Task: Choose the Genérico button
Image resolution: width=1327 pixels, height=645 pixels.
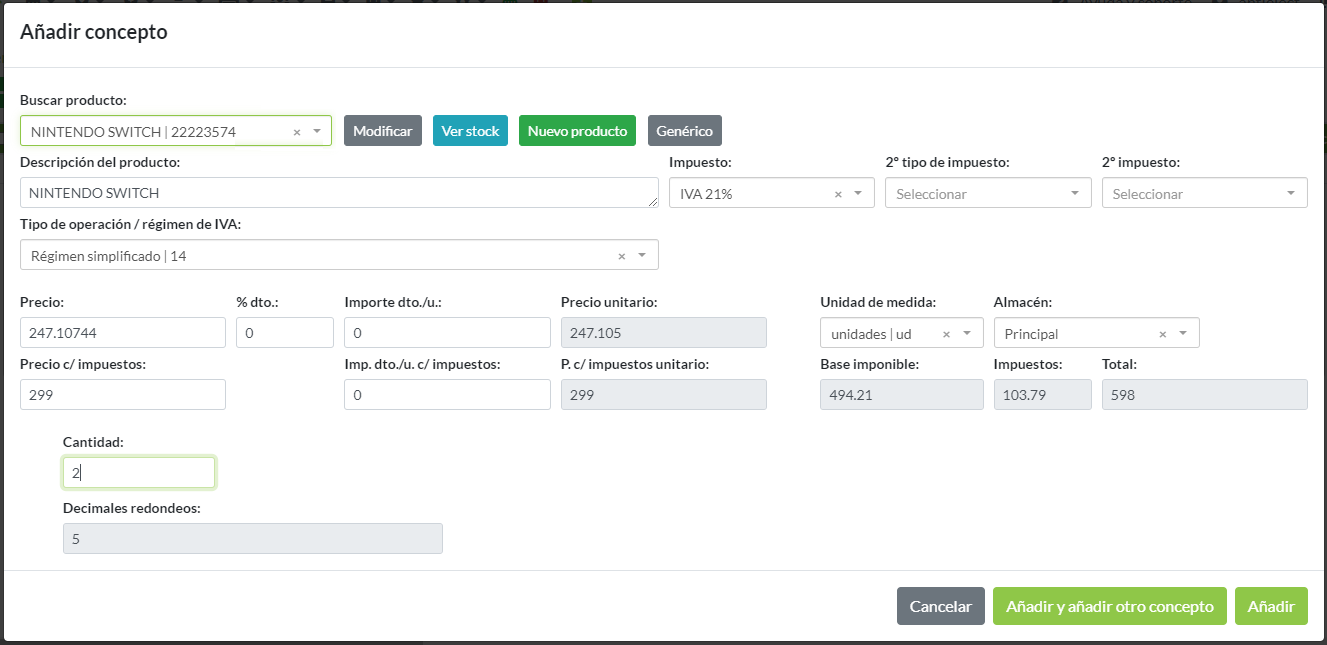Action: [684, 131]
